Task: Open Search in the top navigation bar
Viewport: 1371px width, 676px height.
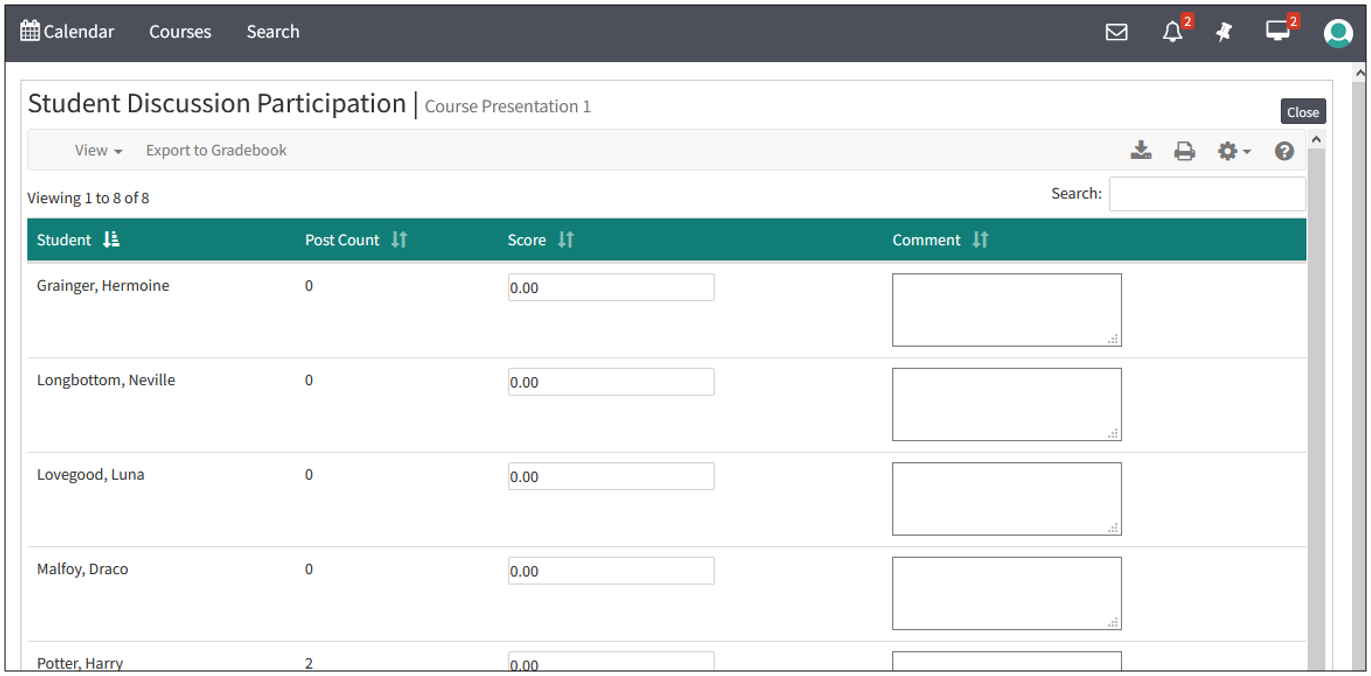Action: tap(273, 31)
